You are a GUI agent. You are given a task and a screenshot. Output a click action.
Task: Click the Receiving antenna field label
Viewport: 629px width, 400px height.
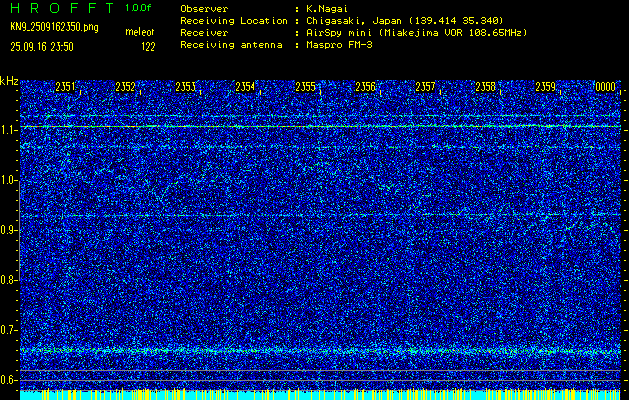pos(231,45)
